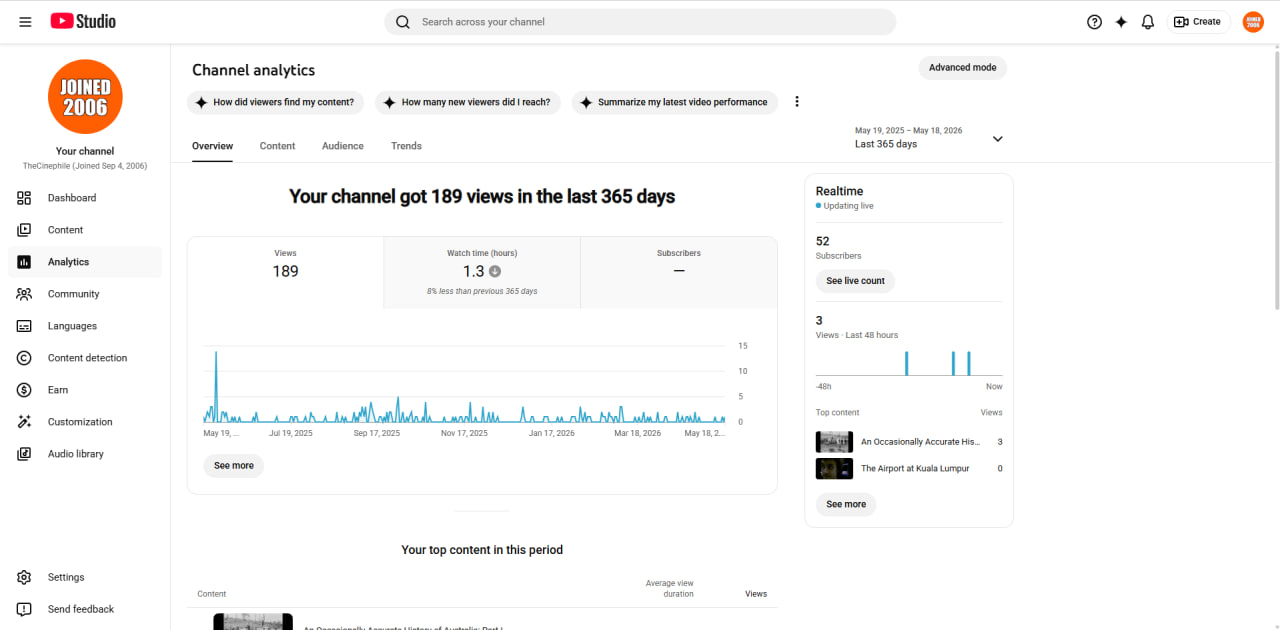Open "The Airport at Kuala Lumpur" thumbnail

(x=834, y=468)
